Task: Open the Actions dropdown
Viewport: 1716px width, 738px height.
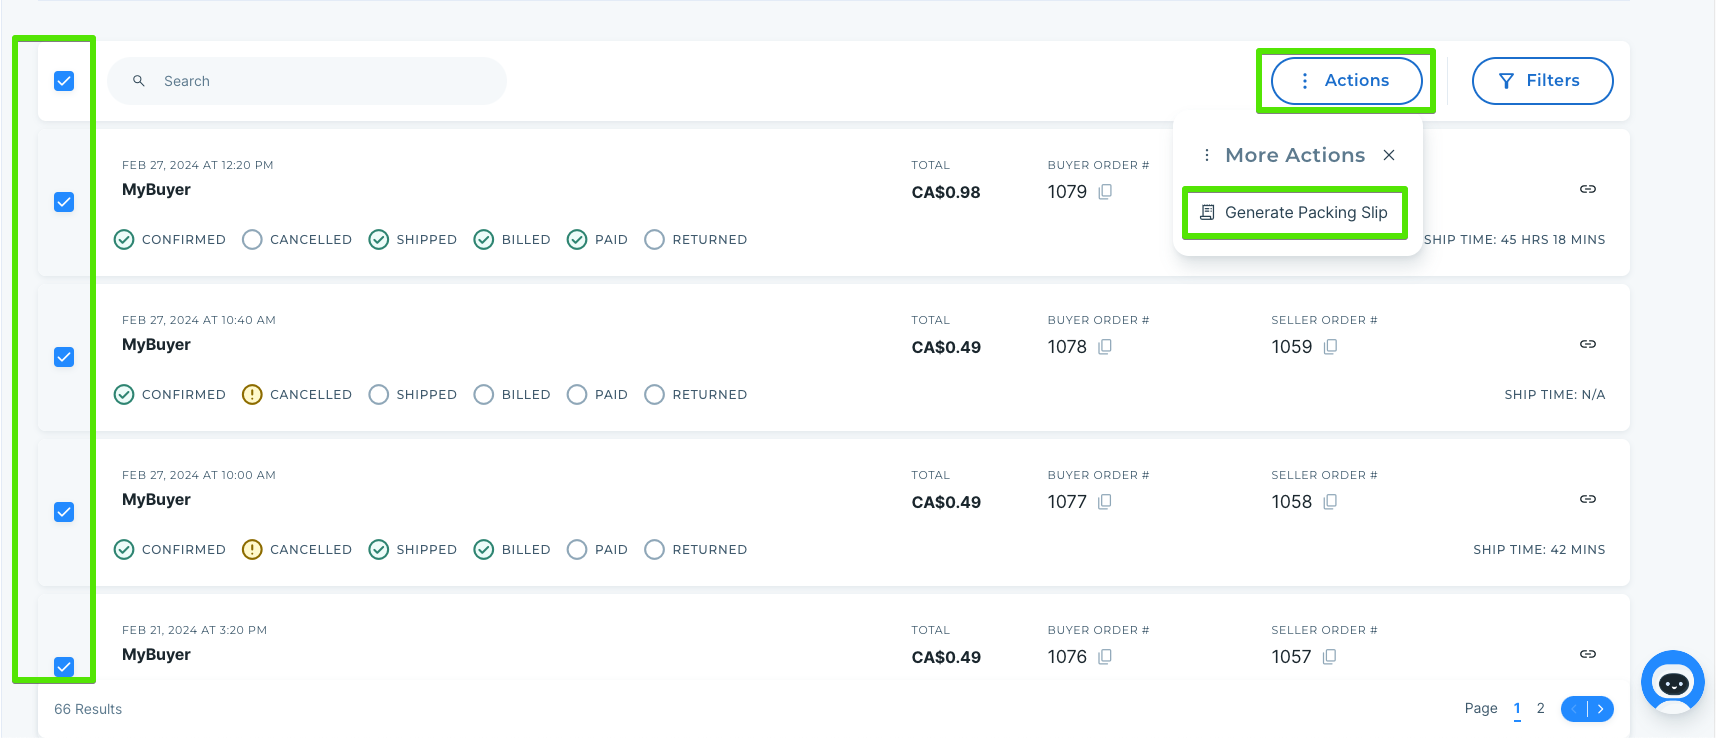Action: tap(1346, 81)
